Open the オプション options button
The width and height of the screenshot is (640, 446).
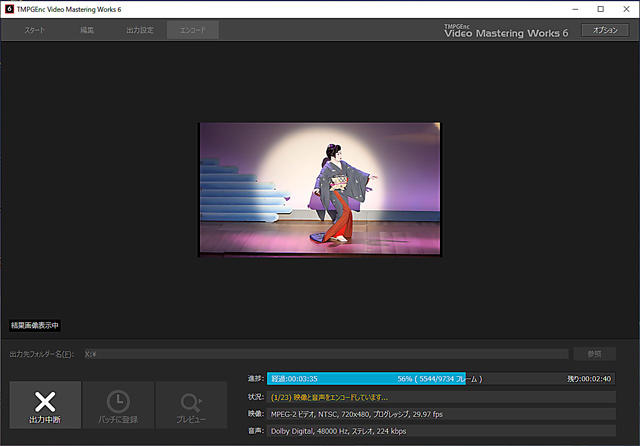click(x=605, y=31)
